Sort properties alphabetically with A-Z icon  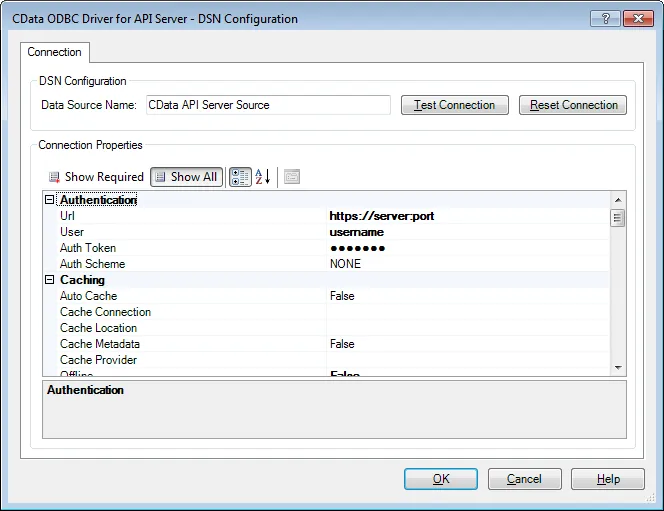(262, 177)
